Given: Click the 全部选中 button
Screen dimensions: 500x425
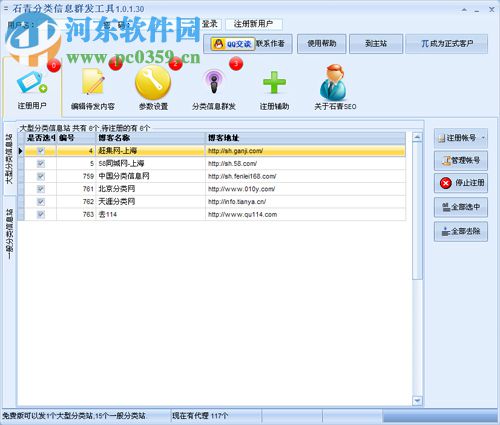Looking at the screenshot, I should coord(461,207).
